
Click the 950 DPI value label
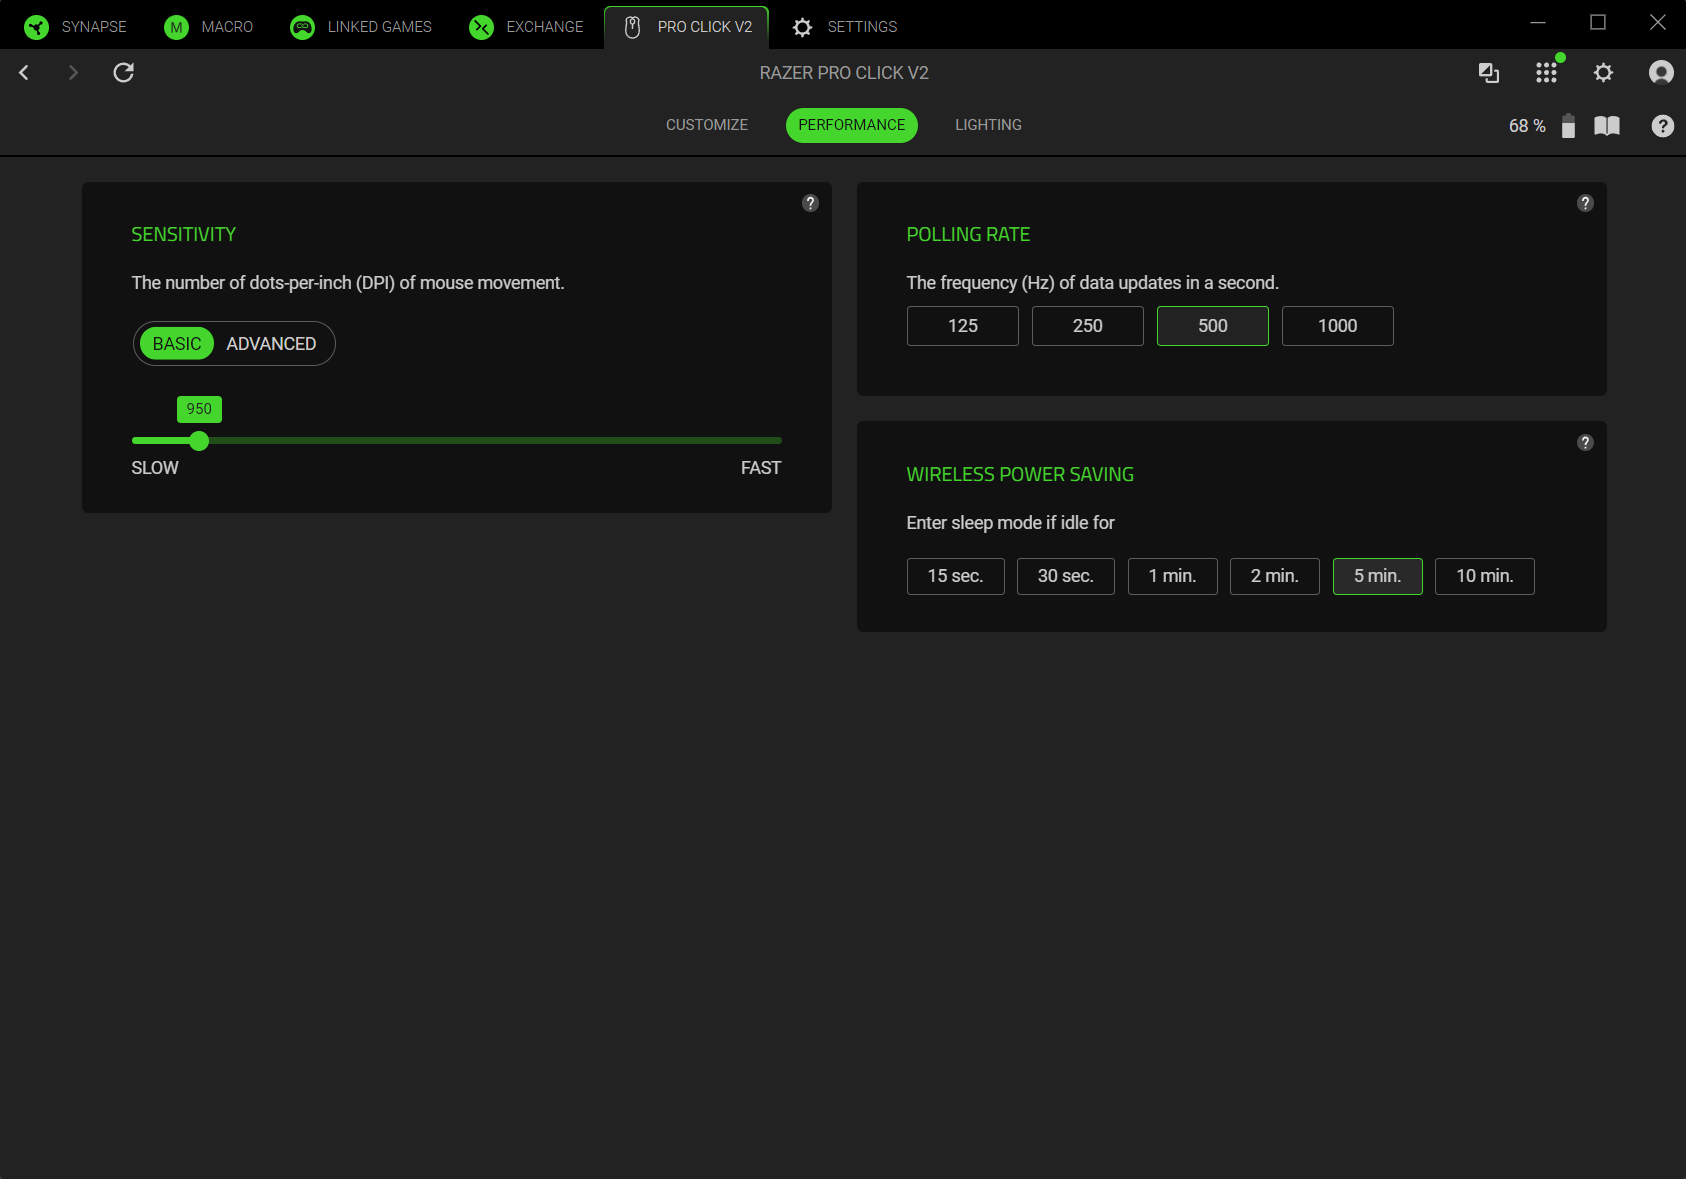[x=199, y=409]
